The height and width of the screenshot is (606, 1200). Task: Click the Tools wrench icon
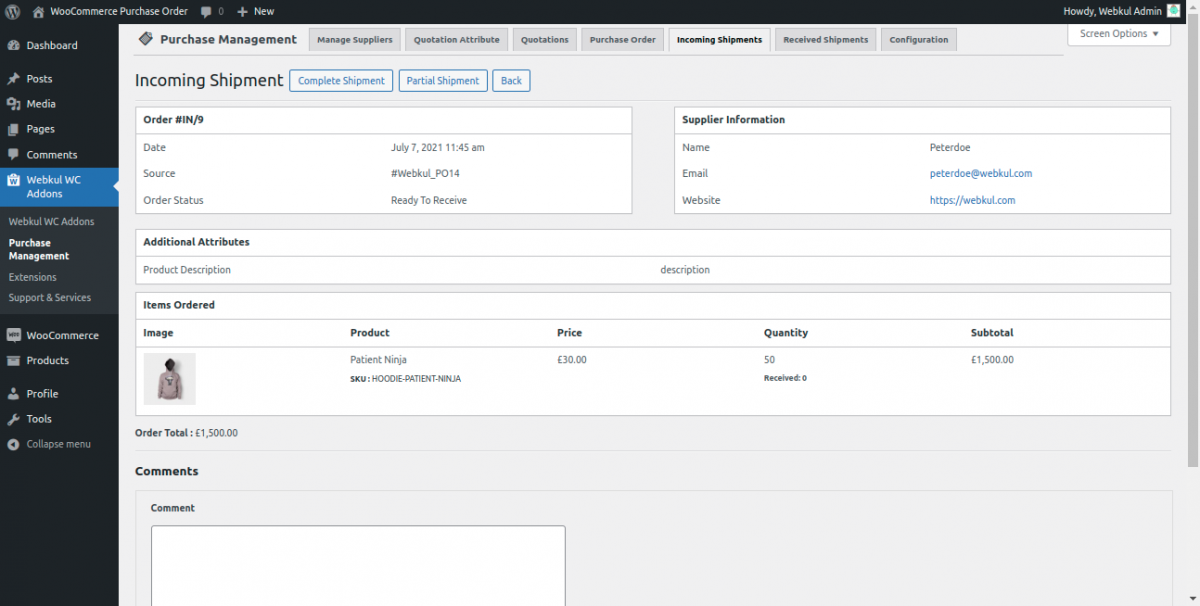(14, 418)
